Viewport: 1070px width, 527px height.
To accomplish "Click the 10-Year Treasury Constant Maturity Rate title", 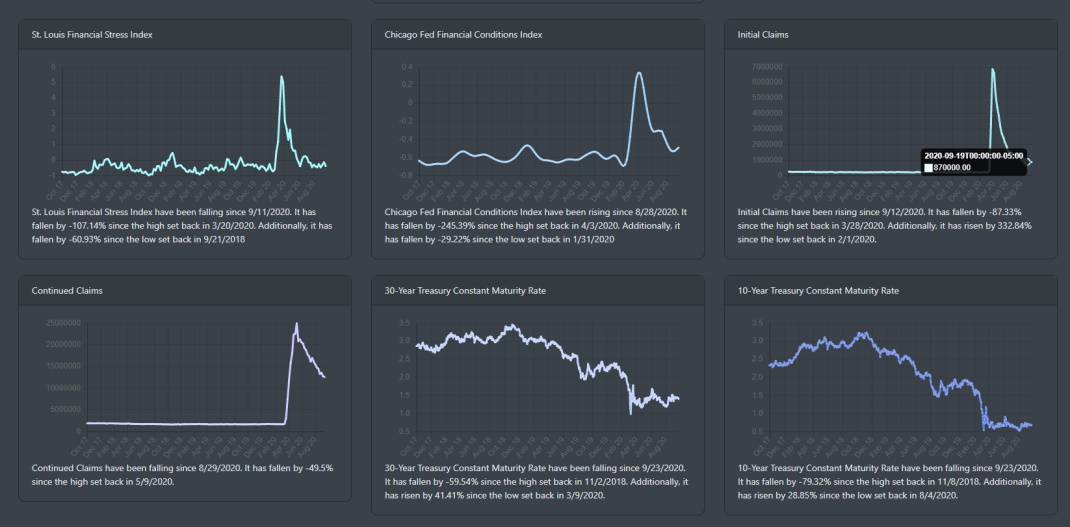I will tap(818, 290).
